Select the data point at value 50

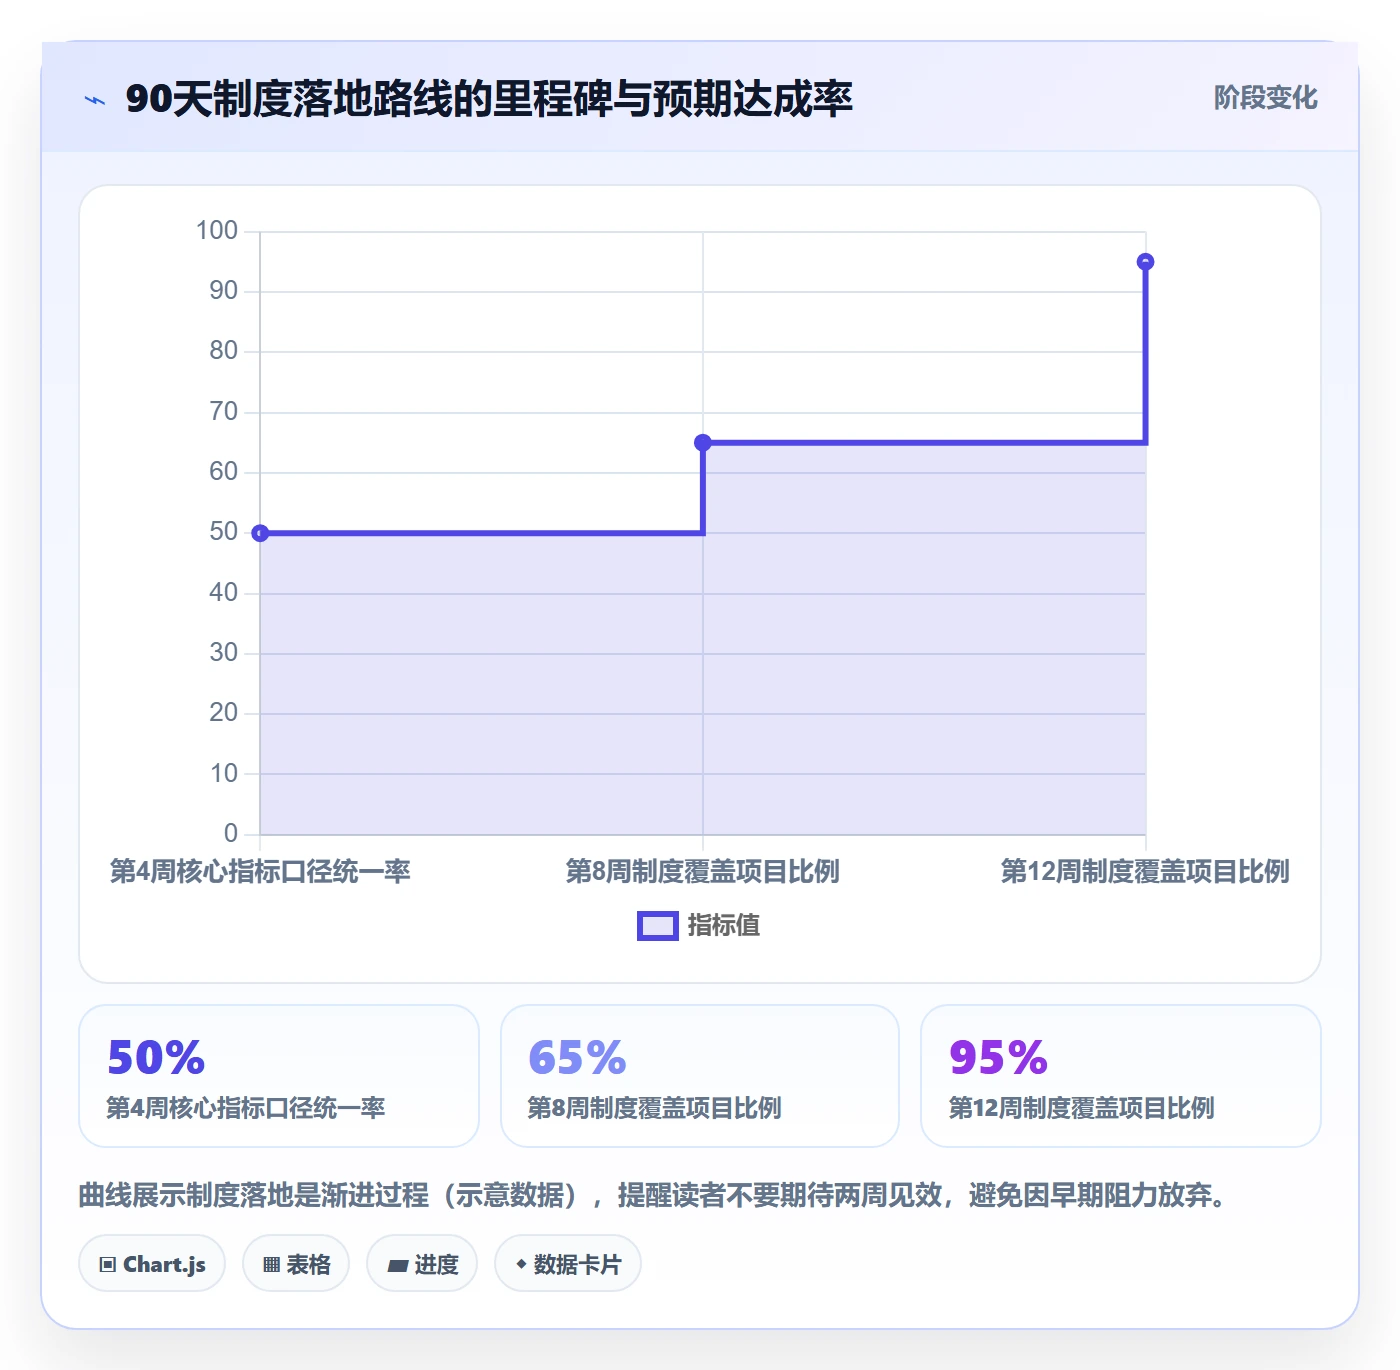point(260,533)
